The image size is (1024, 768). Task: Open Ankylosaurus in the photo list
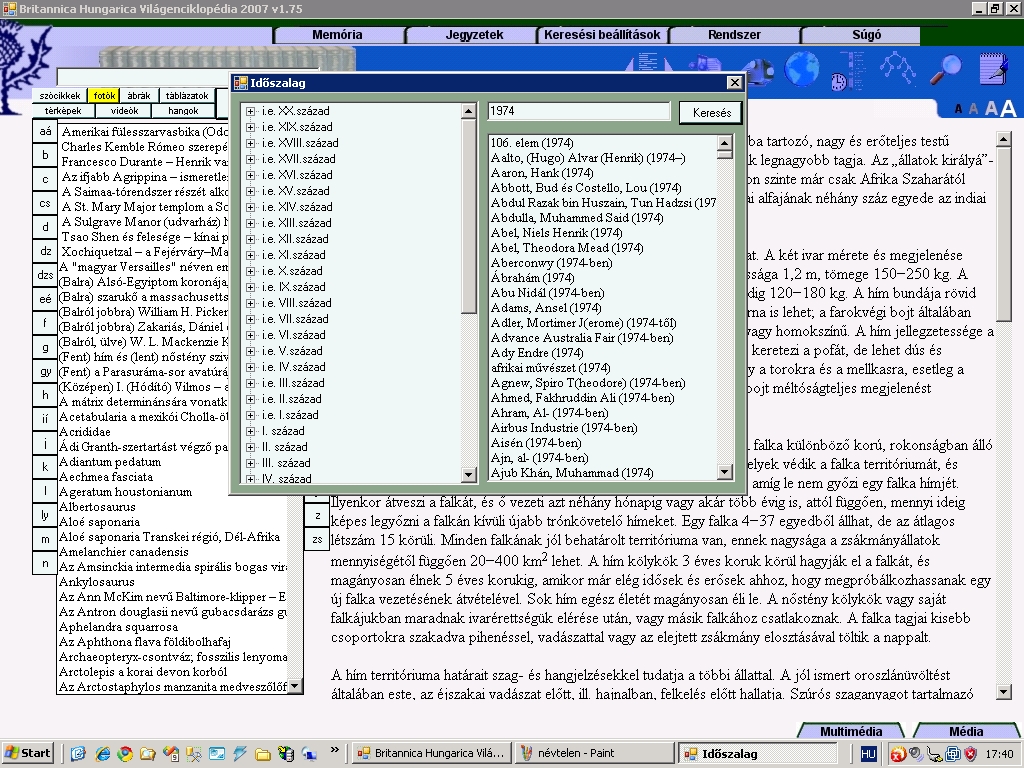[97, 583]
